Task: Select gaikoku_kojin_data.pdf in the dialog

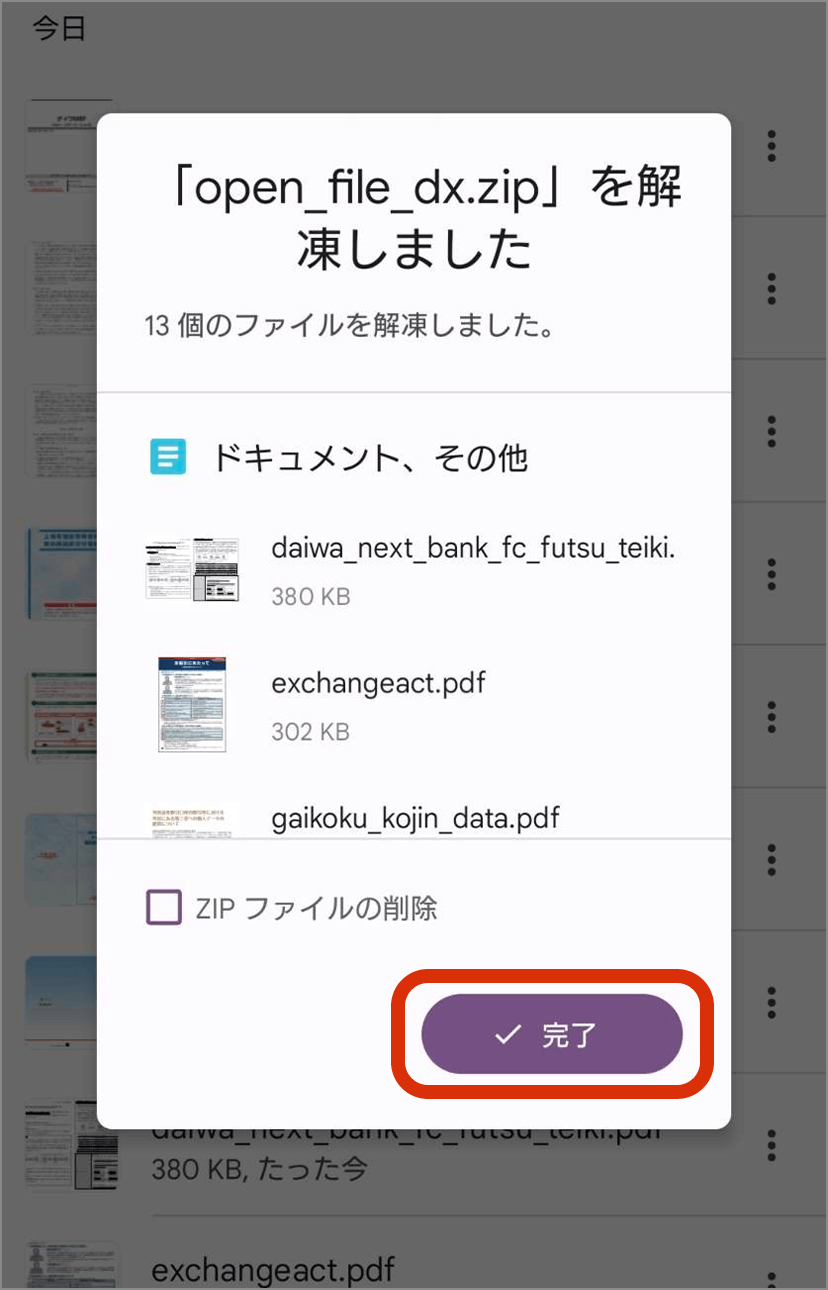Action: point(415,818)
